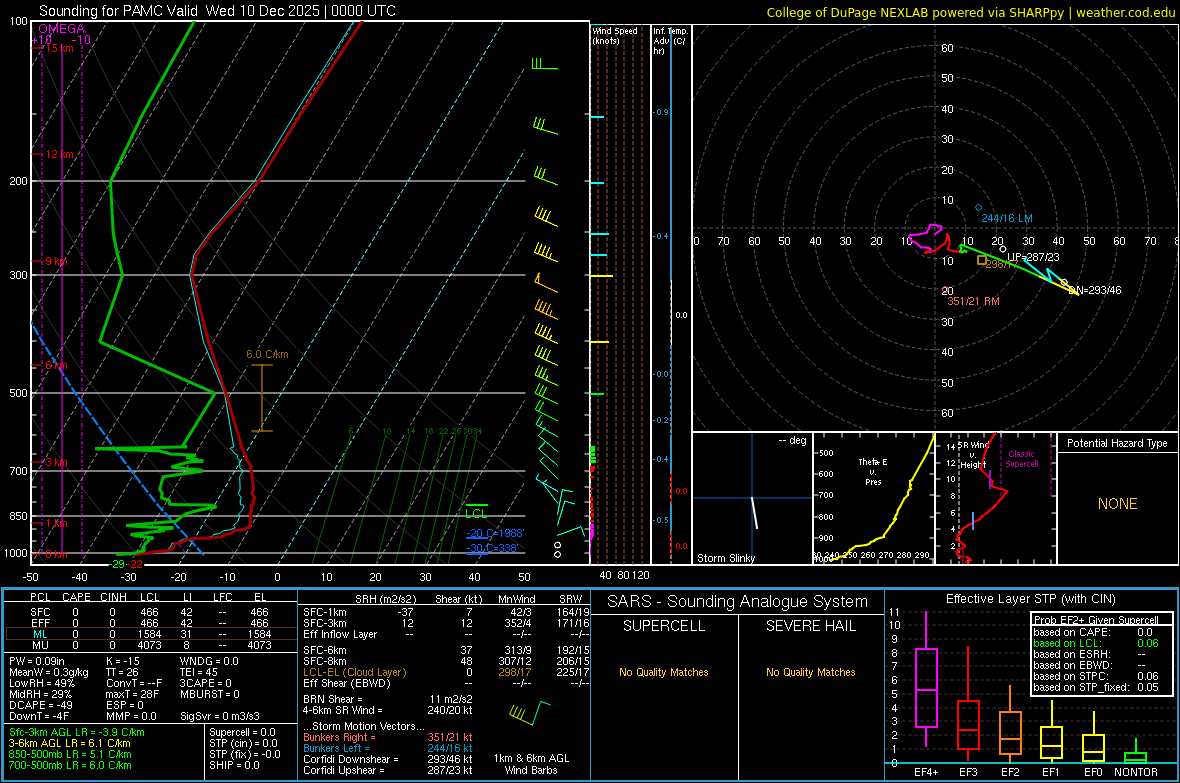
Task: Click the DN=293/46 Corfidi vector label
Action: pyautogui.click(x=1095, y=290)
